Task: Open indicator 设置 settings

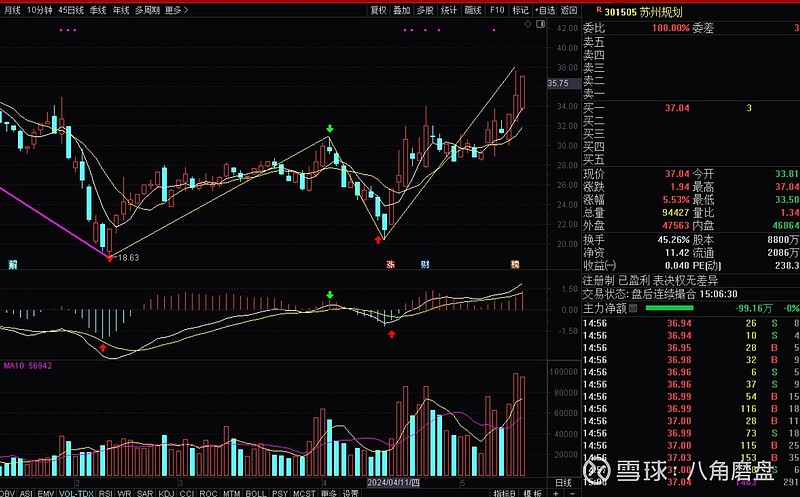Action: coord(351,493)
